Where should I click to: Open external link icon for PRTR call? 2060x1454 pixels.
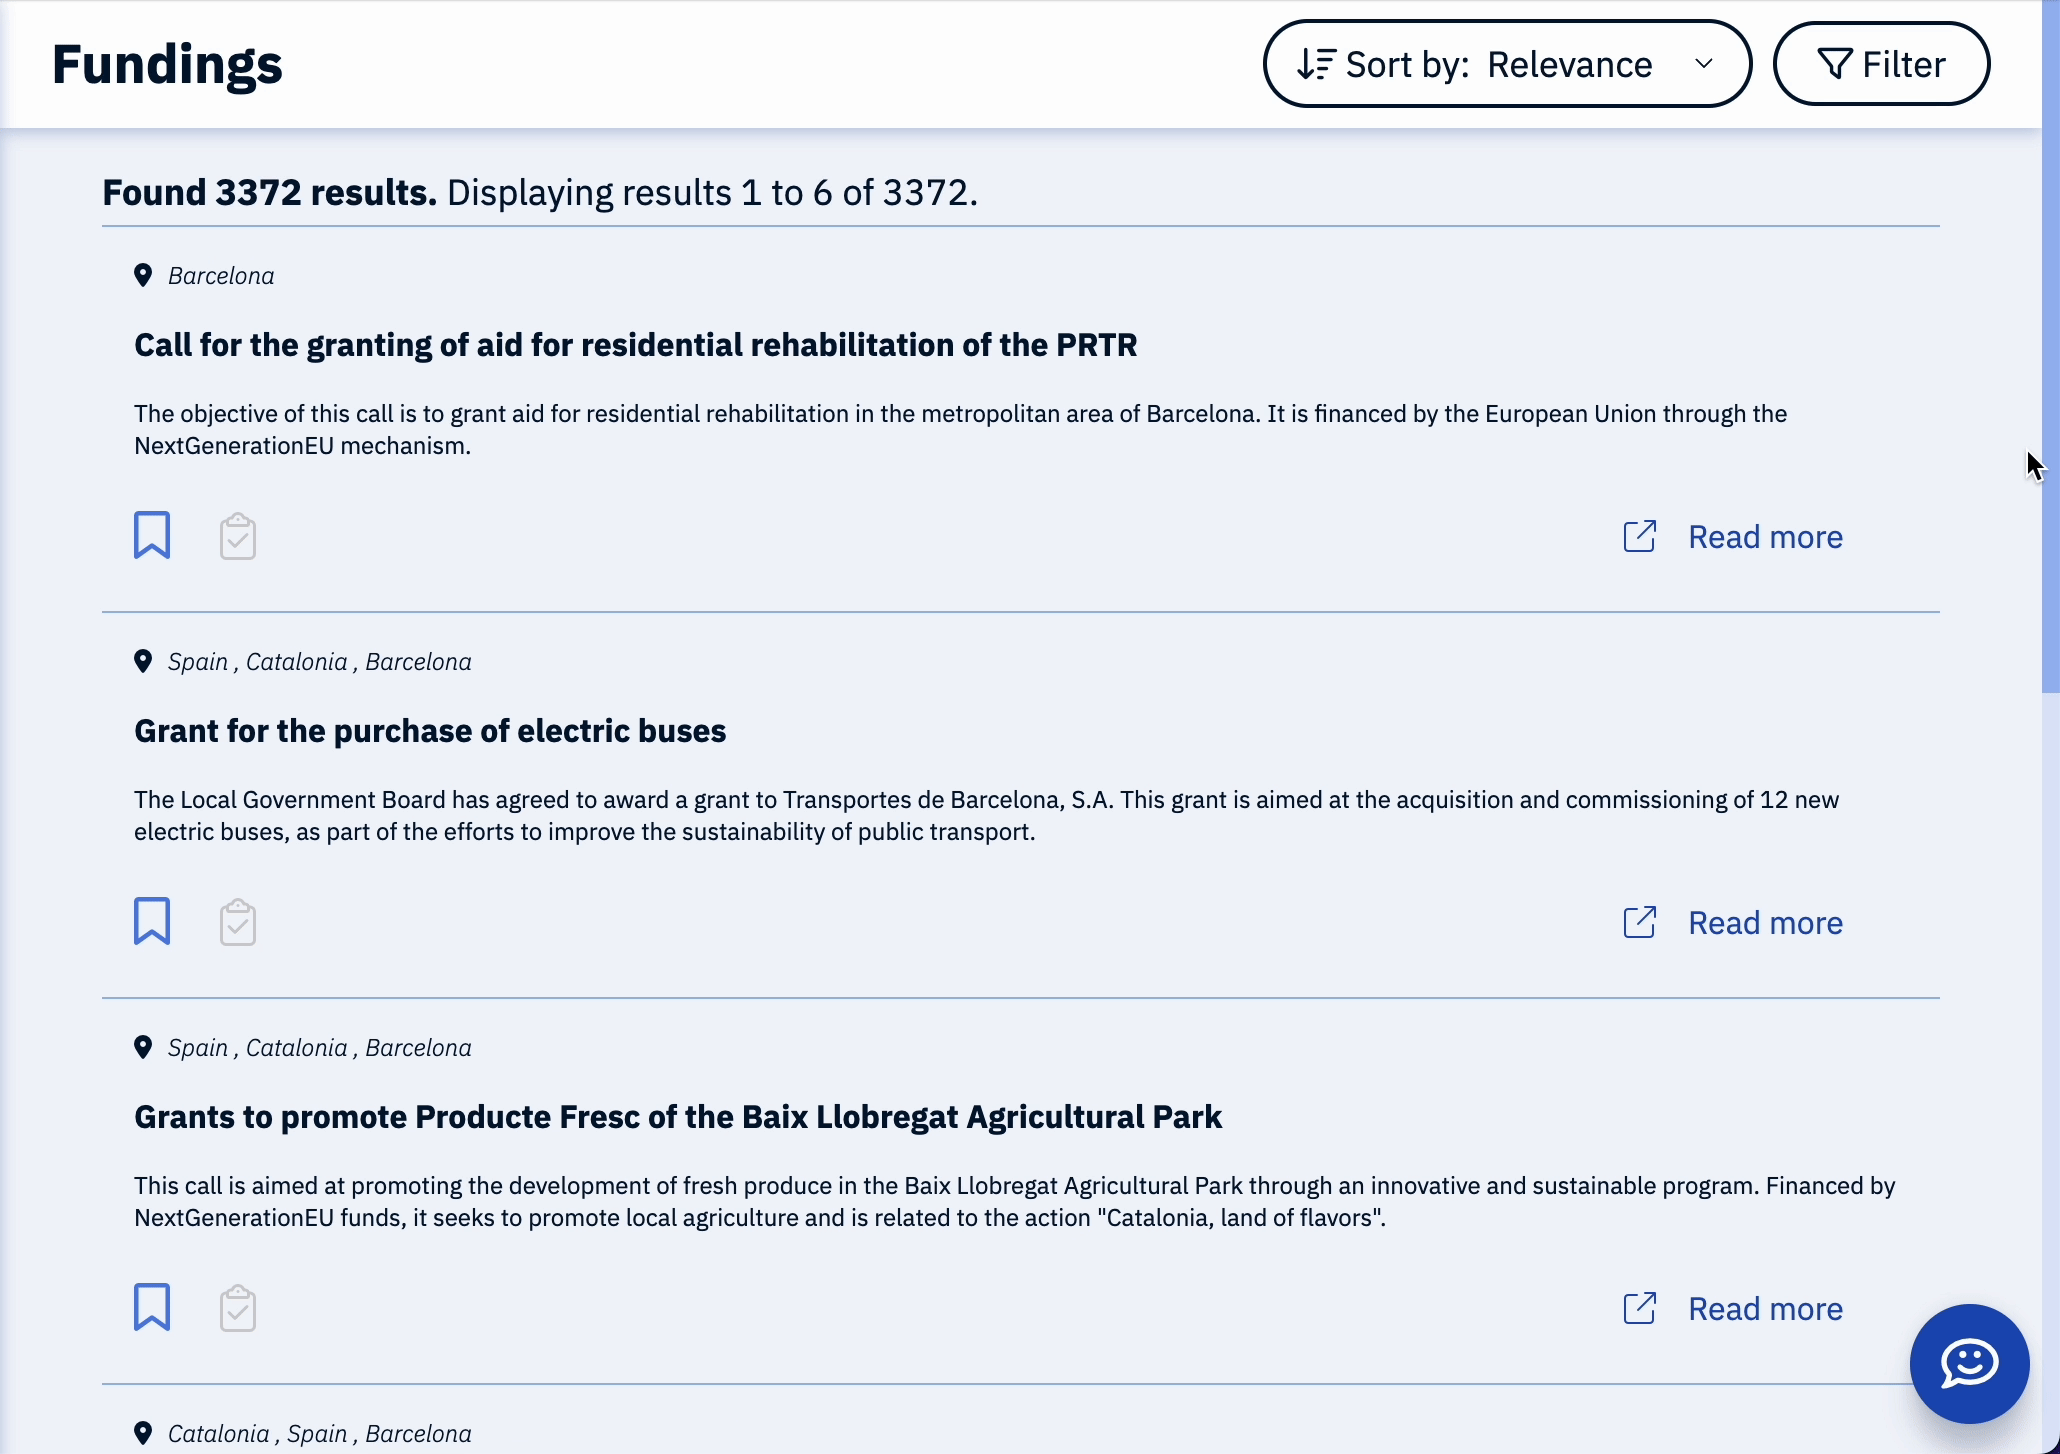tap(1640, 536)
